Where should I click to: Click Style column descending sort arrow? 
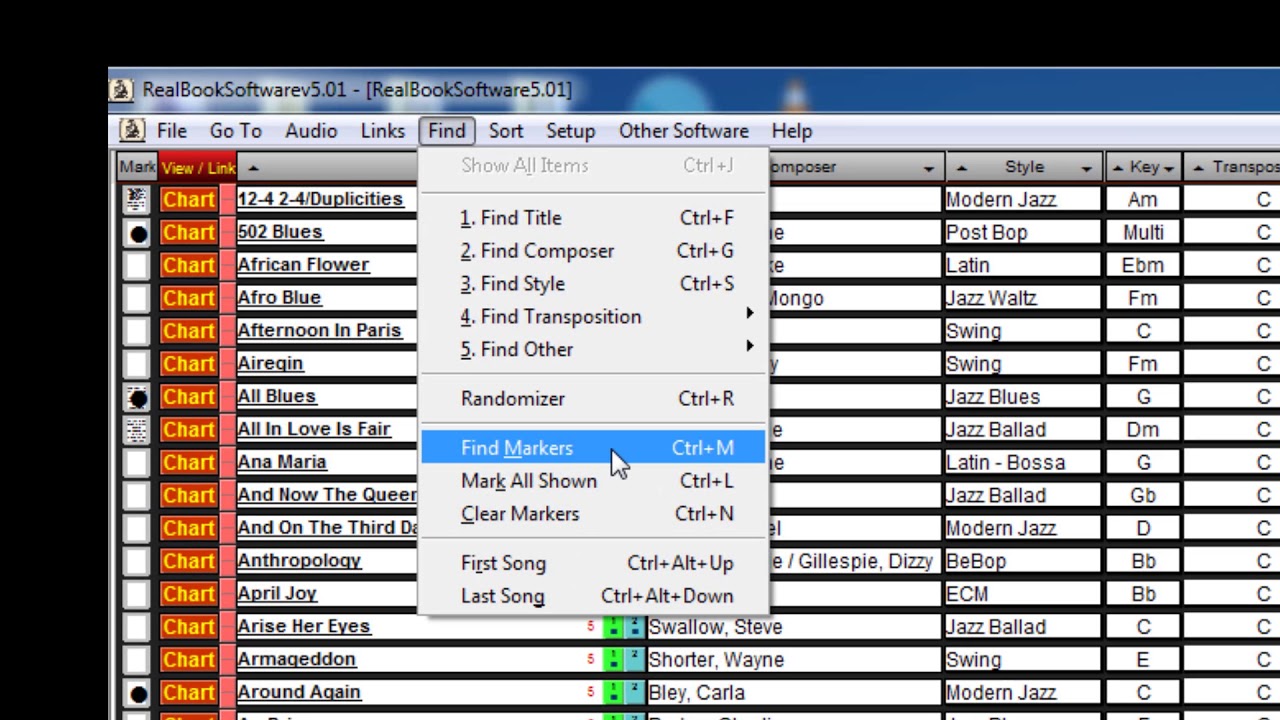tap(1087, 168)
